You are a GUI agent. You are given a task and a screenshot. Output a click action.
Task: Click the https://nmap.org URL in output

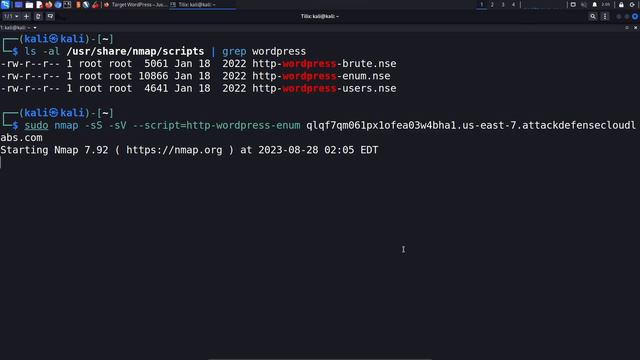174,150
